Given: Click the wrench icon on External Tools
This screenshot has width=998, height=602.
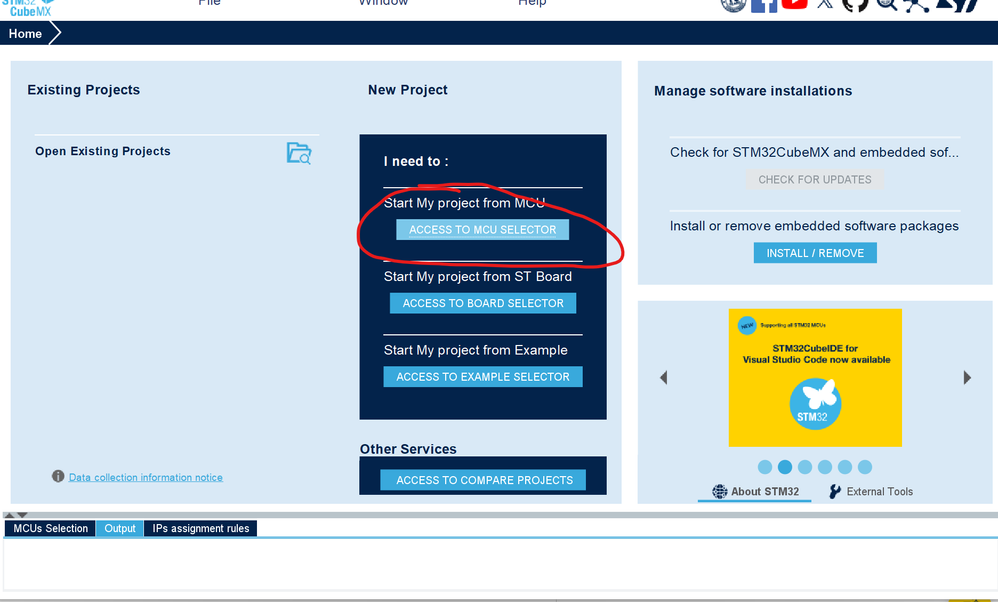Looking at the screenshot, I should coord(835,491).
